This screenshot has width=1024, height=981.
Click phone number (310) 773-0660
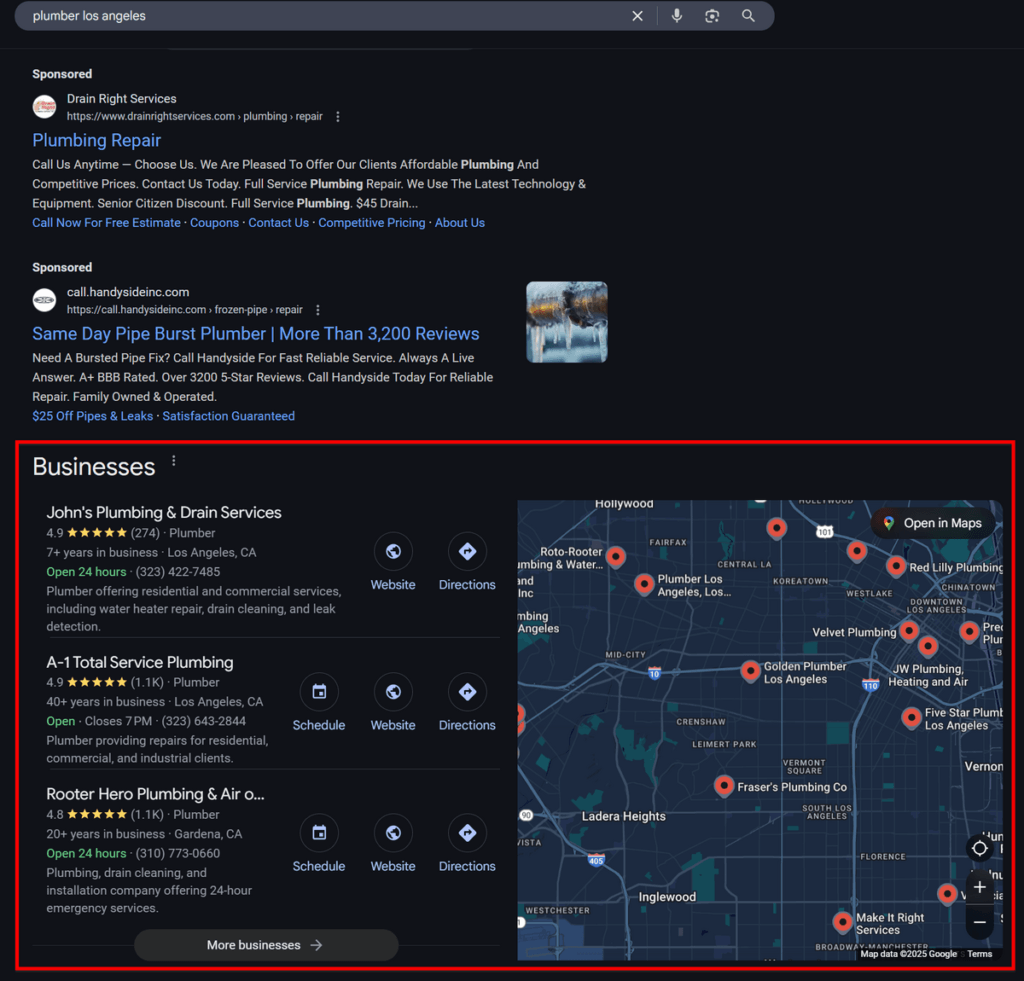pos(178,854)
